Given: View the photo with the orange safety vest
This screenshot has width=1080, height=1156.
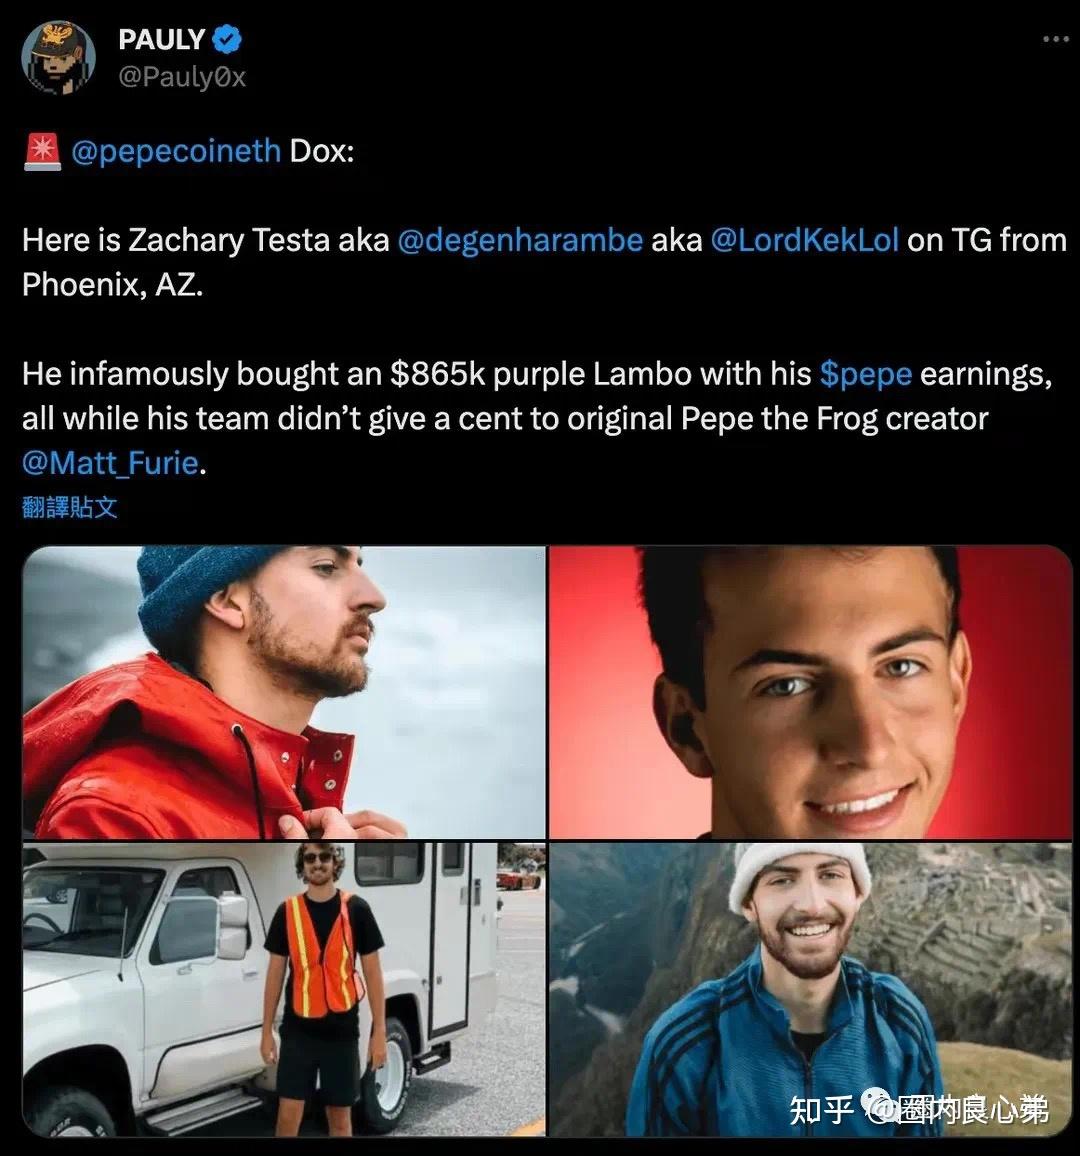Looking at the screenshot, I should pos(284,989).
